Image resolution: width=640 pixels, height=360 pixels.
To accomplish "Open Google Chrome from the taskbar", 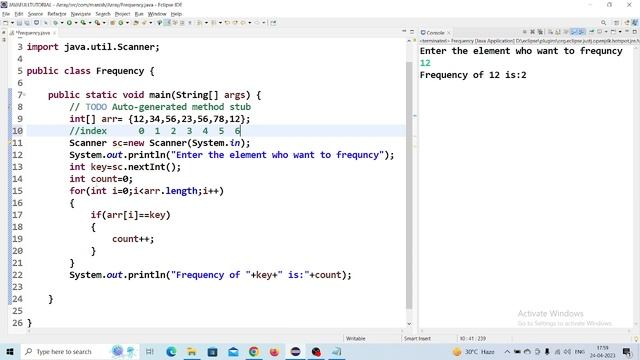I will (254, 351).
